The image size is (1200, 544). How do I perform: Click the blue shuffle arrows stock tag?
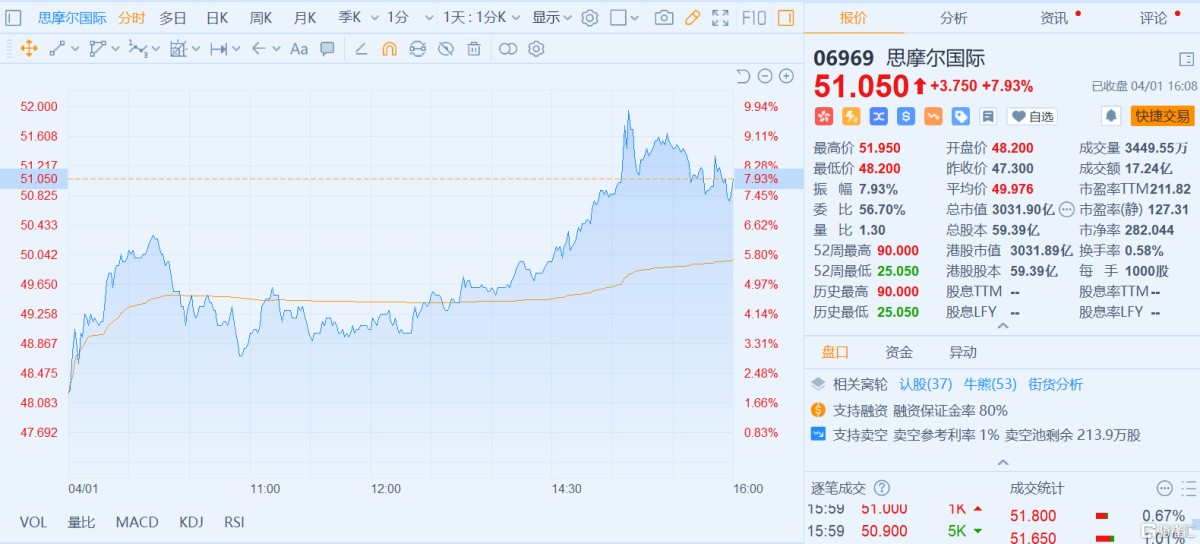(x=878, y=116)
